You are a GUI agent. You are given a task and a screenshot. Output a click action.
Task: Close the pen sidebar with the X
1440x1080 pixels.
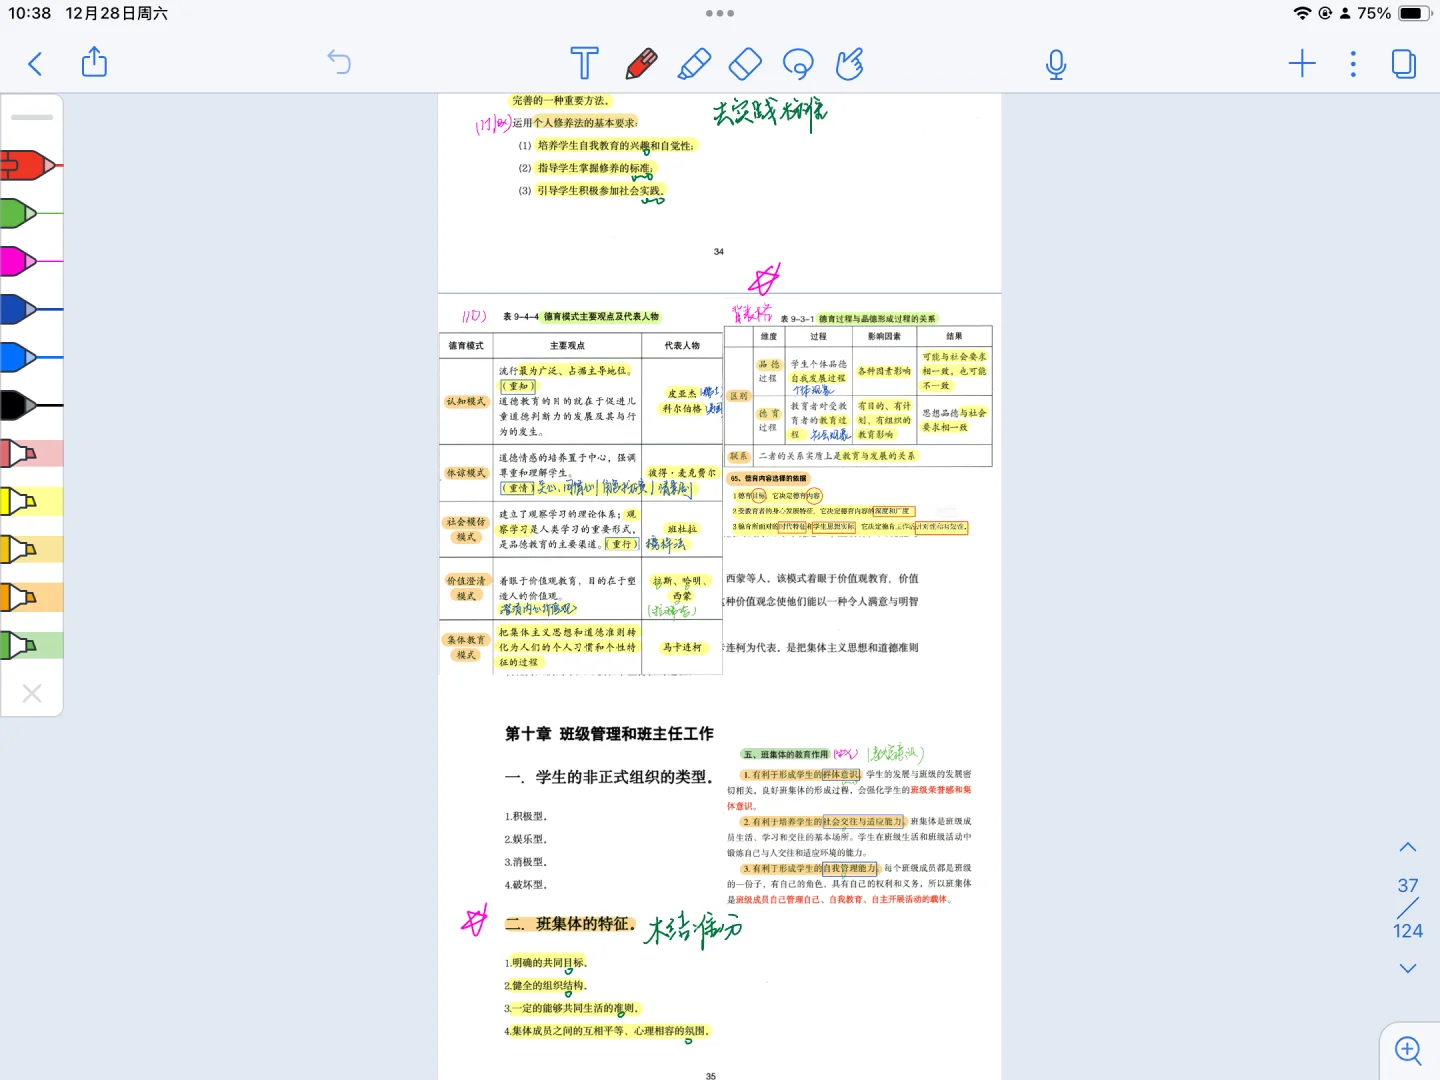coord(31,693)
